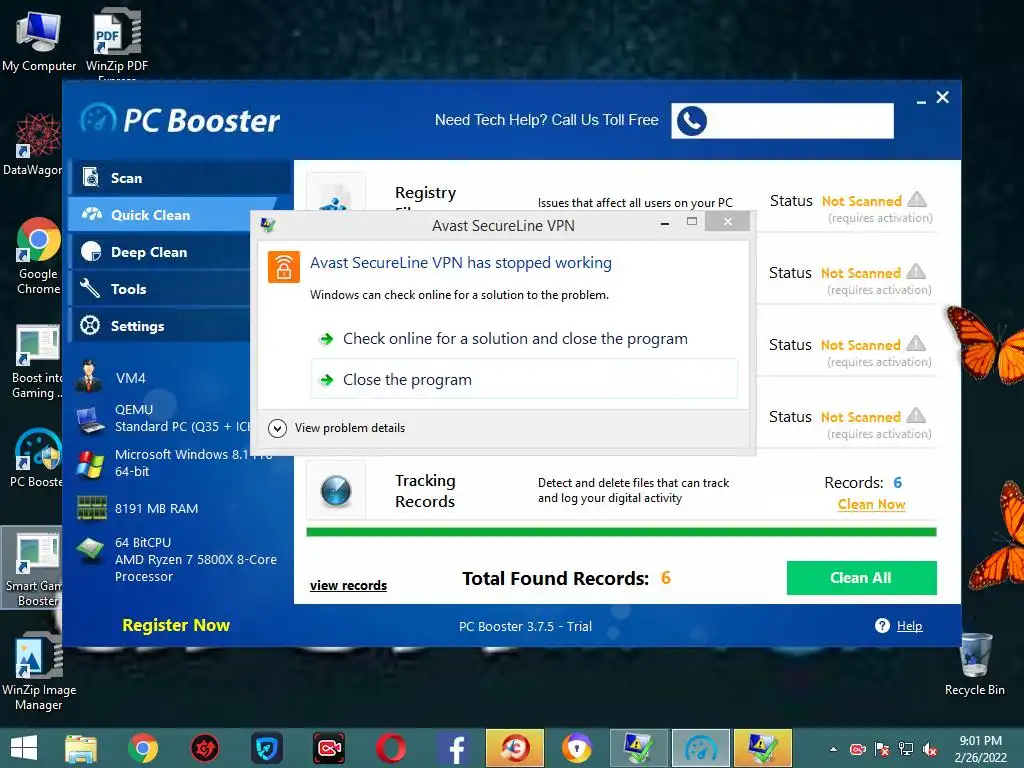The image size is (1024, 768).
Task: Open PC Booster desktop shortcut
Action: (x=37, y=458)
